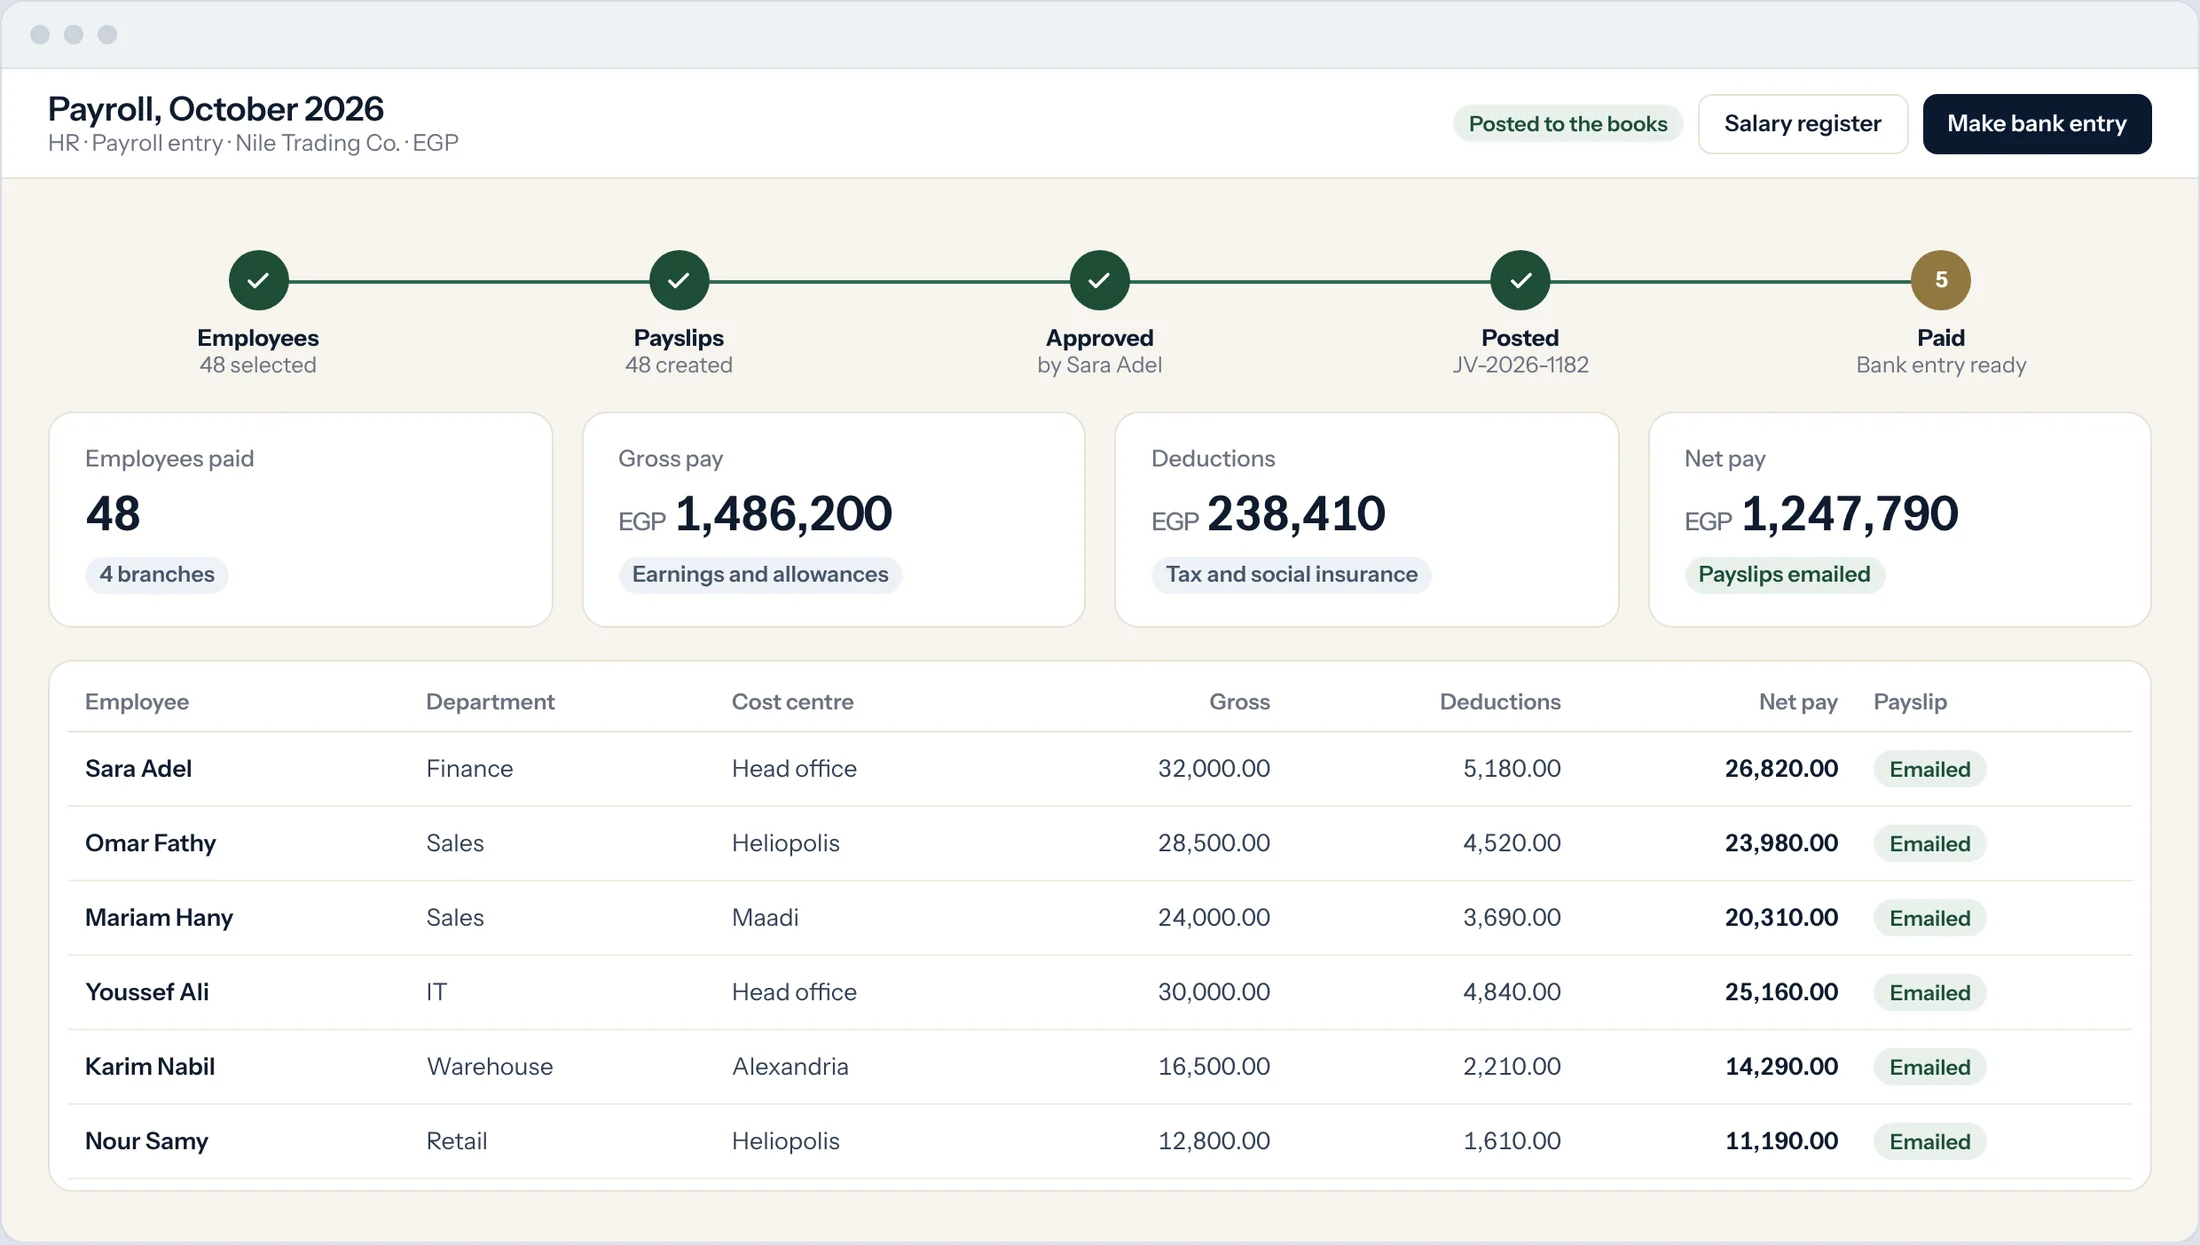Screen dimensions: 2200x1245
Task: Click Sara Adel's net pay 26,820.00
Action: 1781,769
